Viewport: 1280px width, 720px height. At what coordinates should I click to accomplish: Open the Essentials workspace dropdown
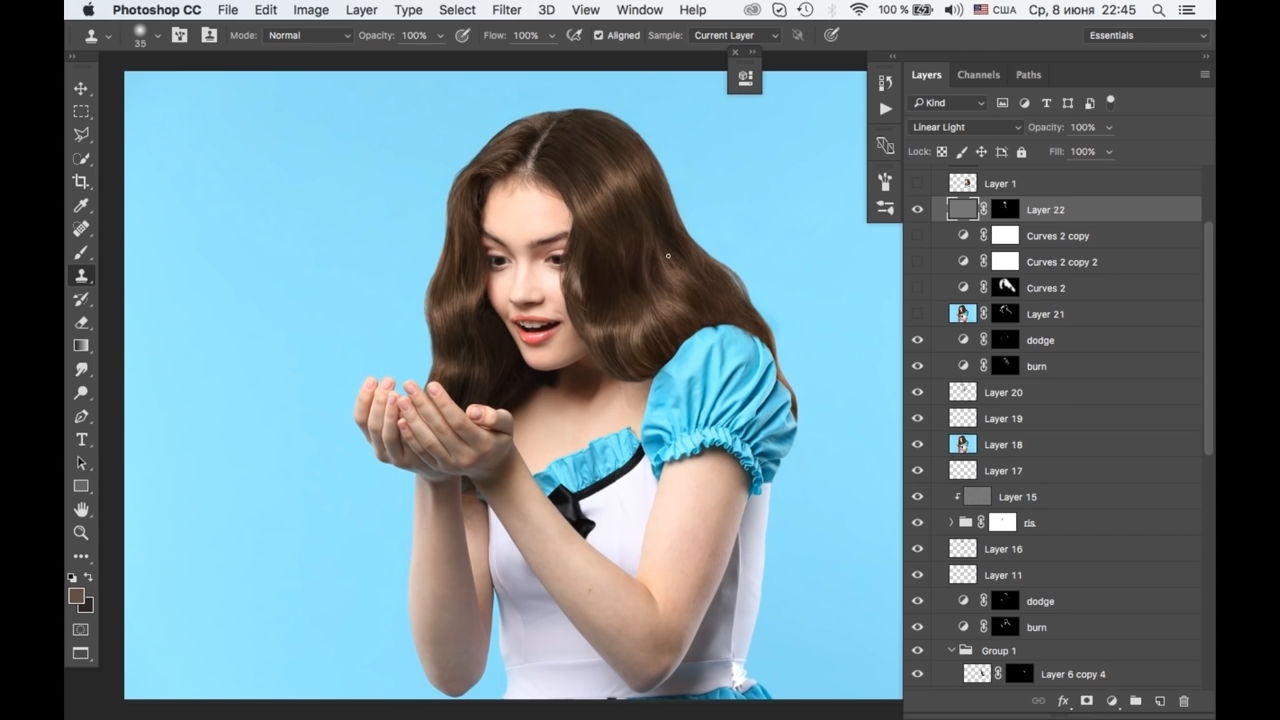click(x=1147, y=35)
